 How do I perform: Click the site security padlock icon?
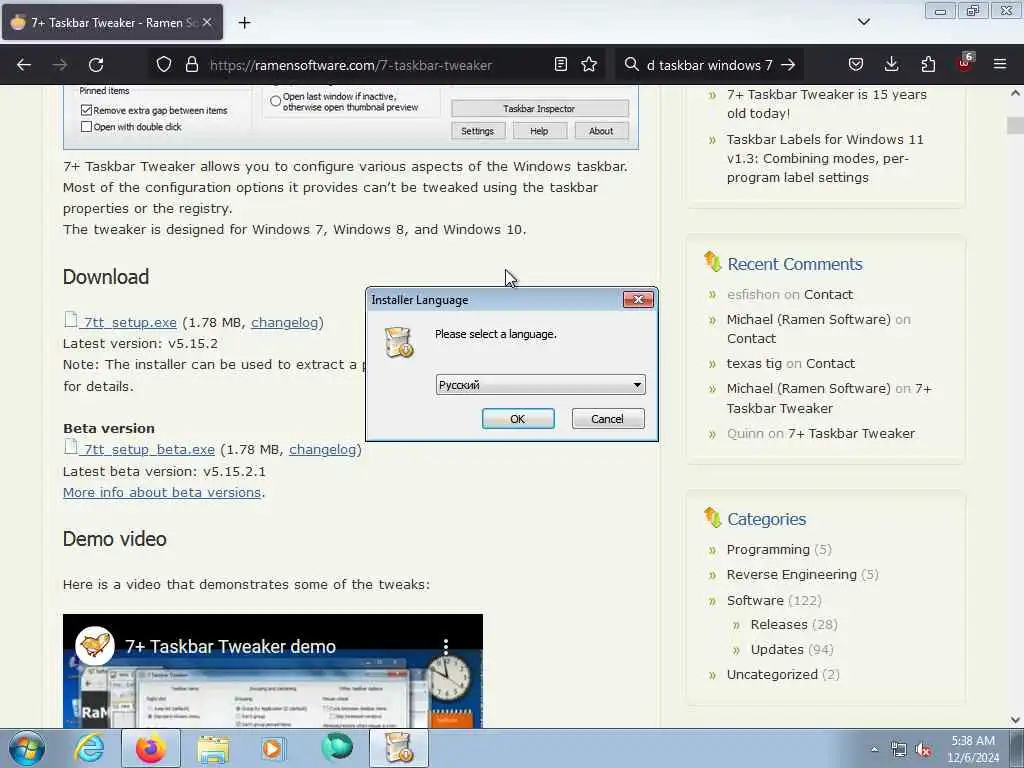[x=191, y=64]
